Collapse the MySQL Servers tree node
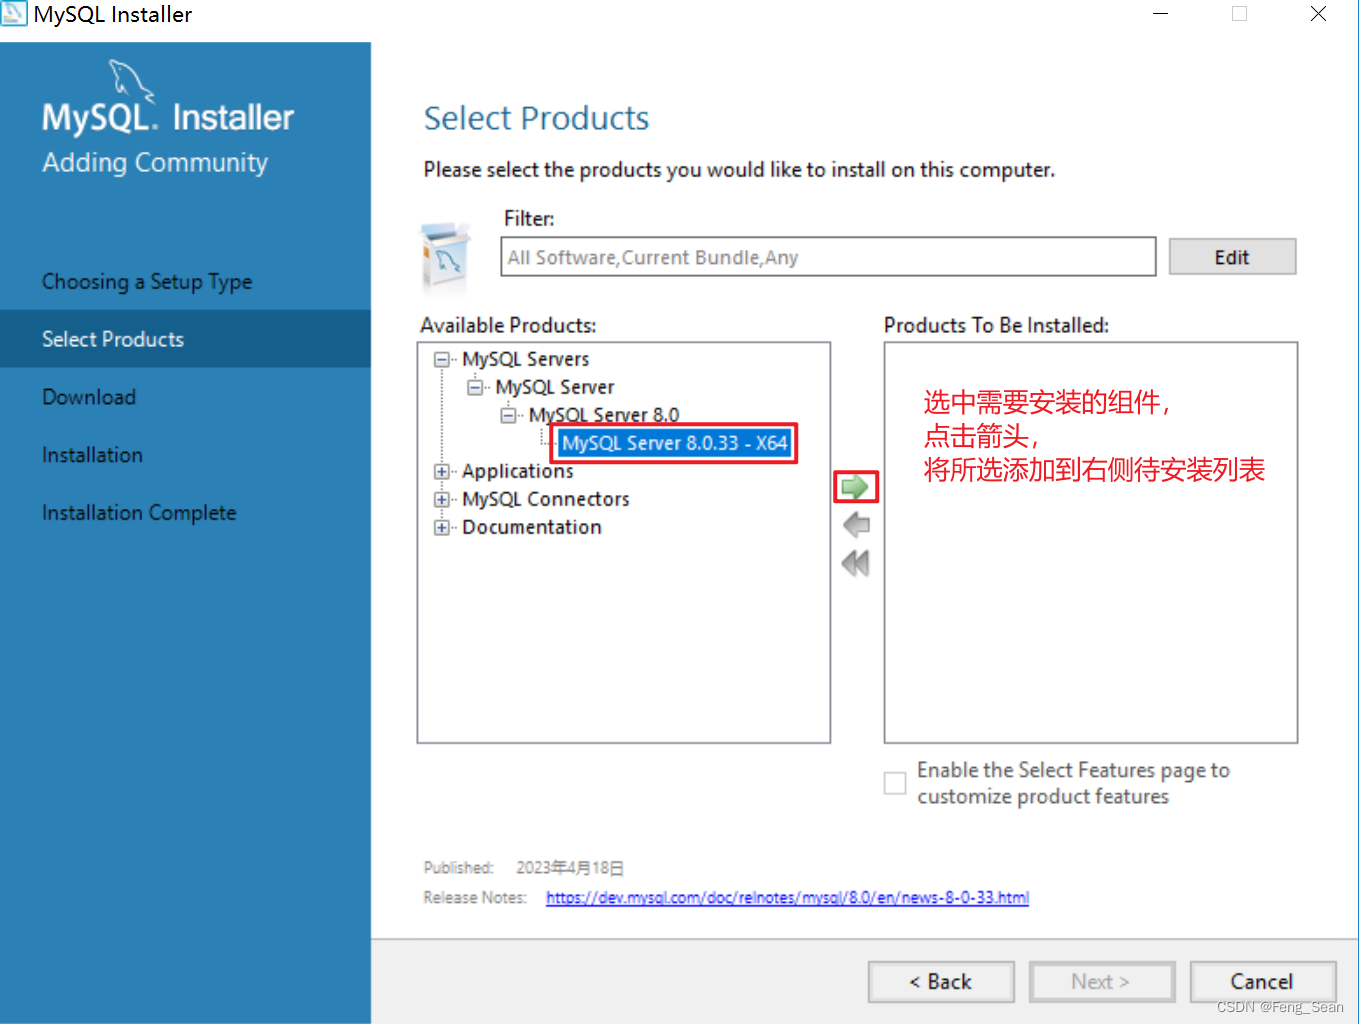Screen dimensions: 1359x1024 [441, 359]
